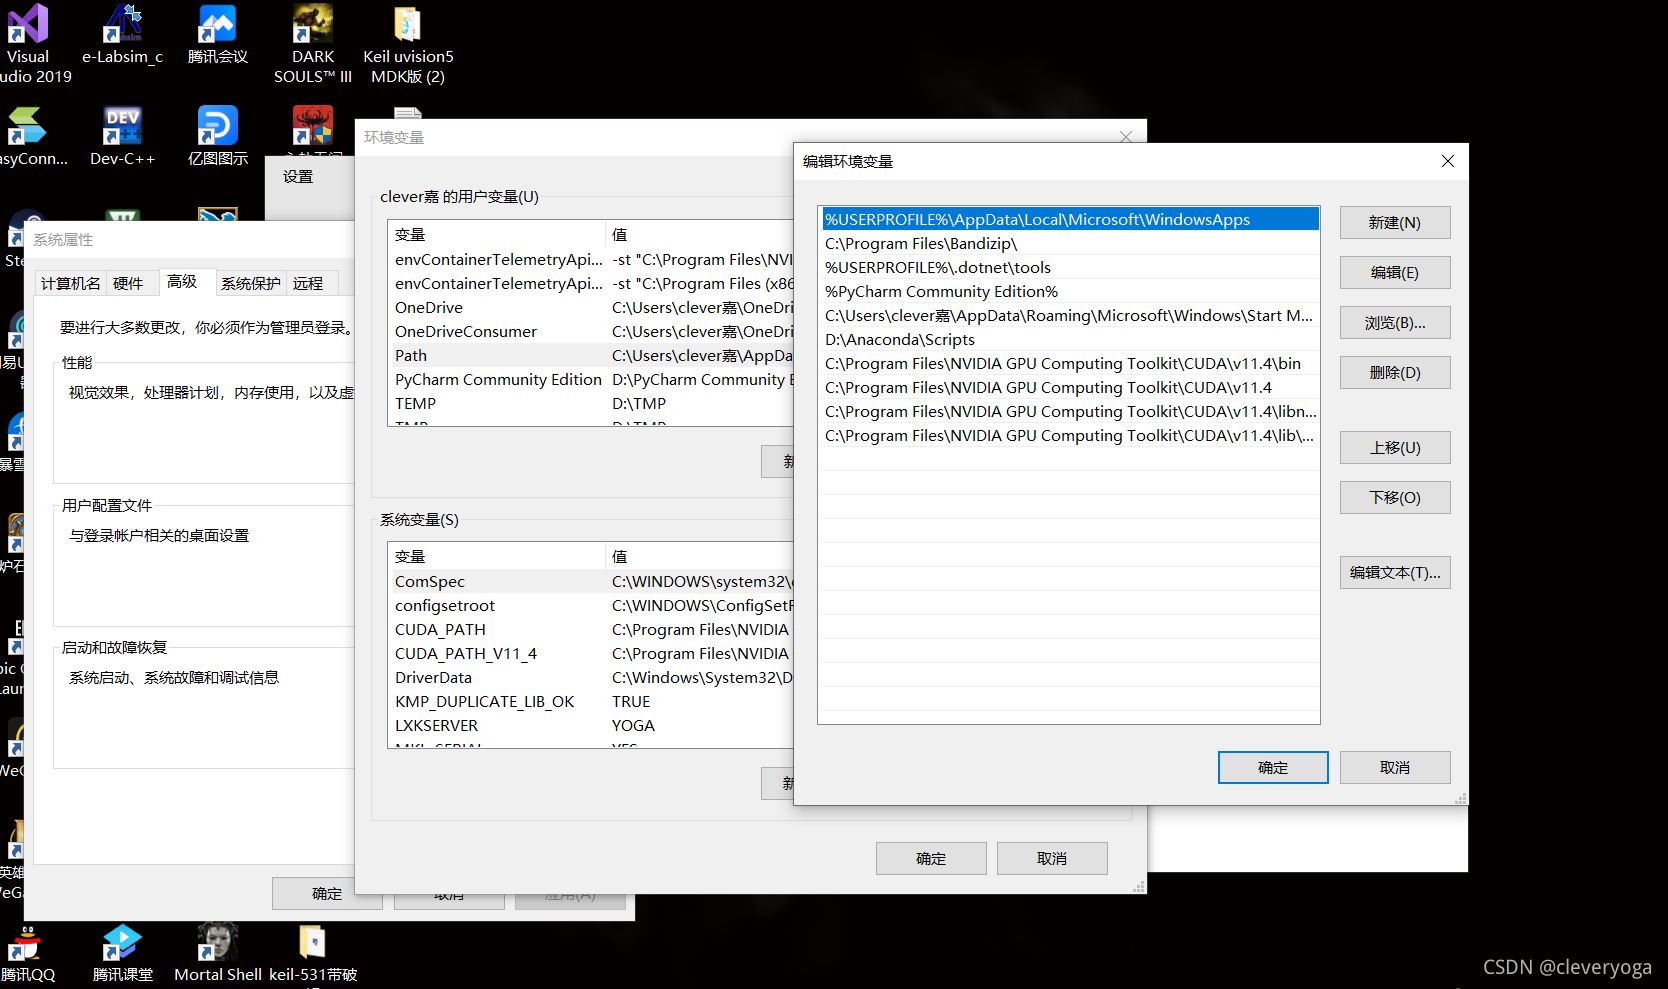The width and height of the screenshot is (1668, 989).
Task: Open the DARK SOULS III desktop icon
Action: click(x=313, y=43)
